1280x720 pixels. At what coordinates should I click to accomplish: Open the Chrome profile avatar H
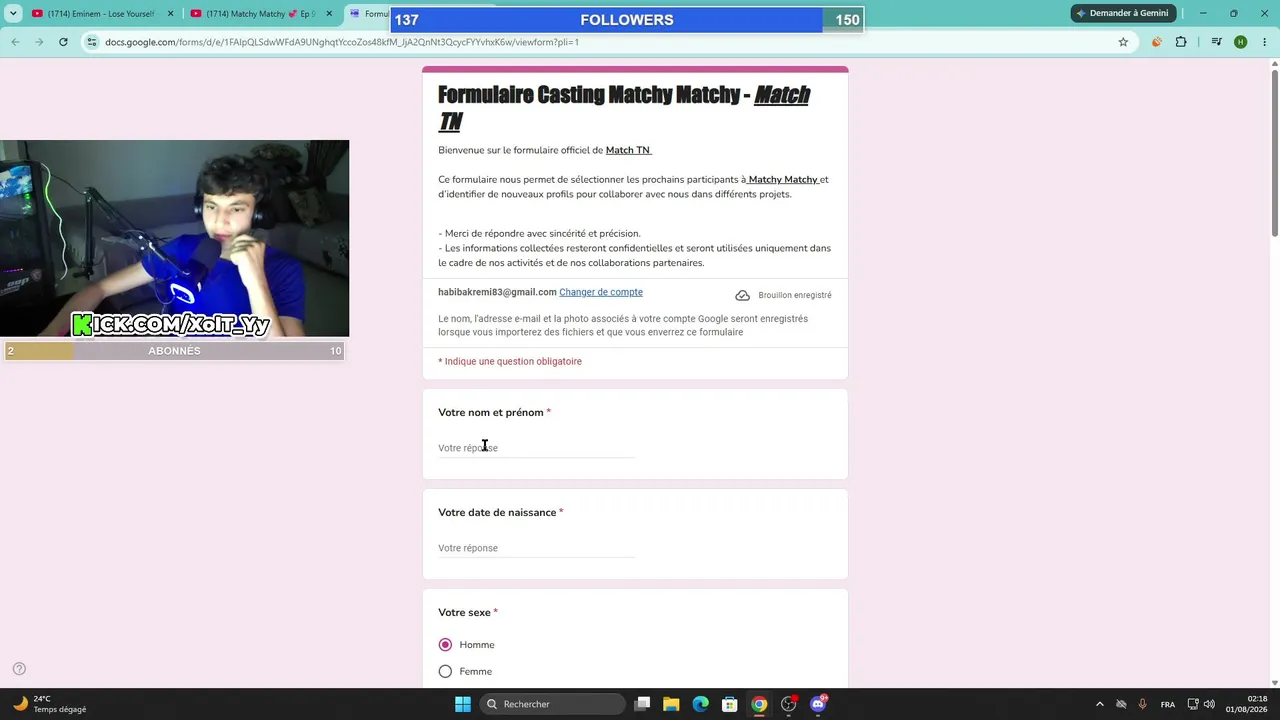point(1240,42)
